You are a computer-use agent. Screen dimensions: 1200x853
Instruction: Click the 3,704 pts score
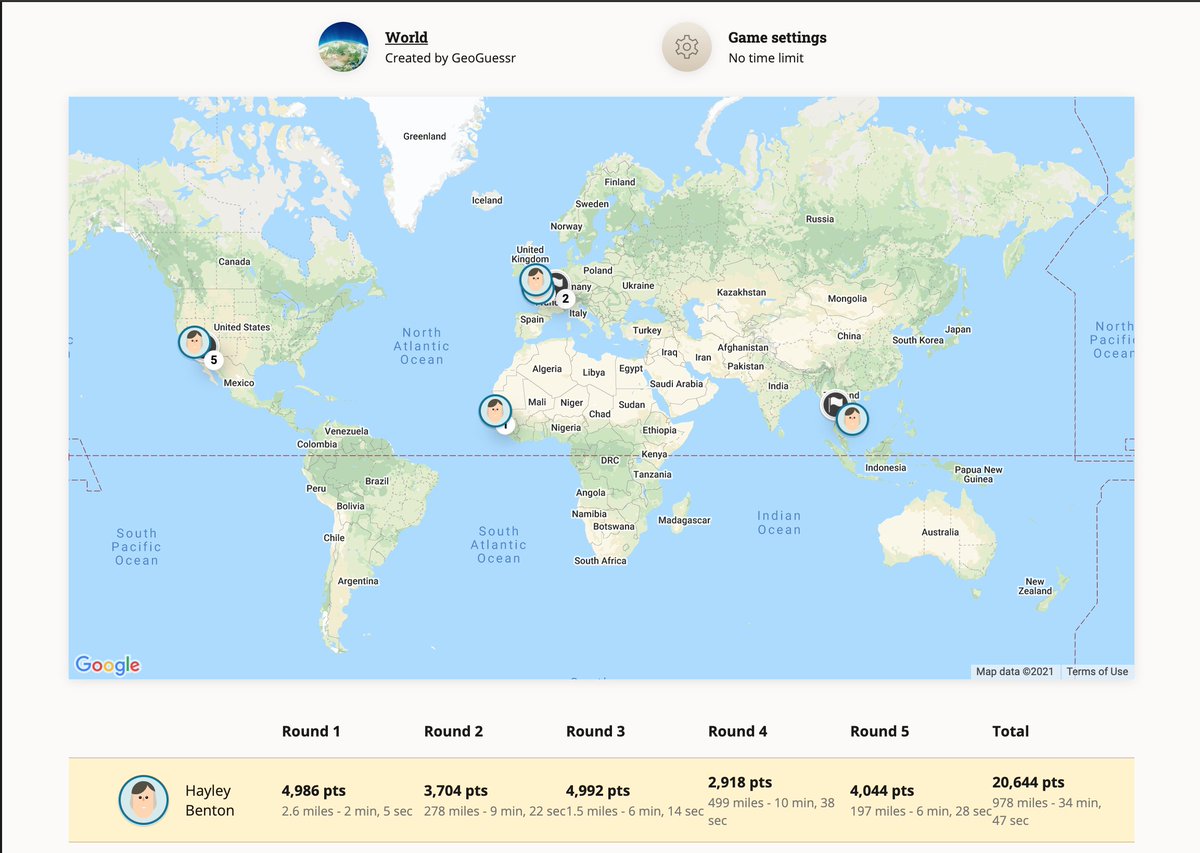[x=456, y=791]
